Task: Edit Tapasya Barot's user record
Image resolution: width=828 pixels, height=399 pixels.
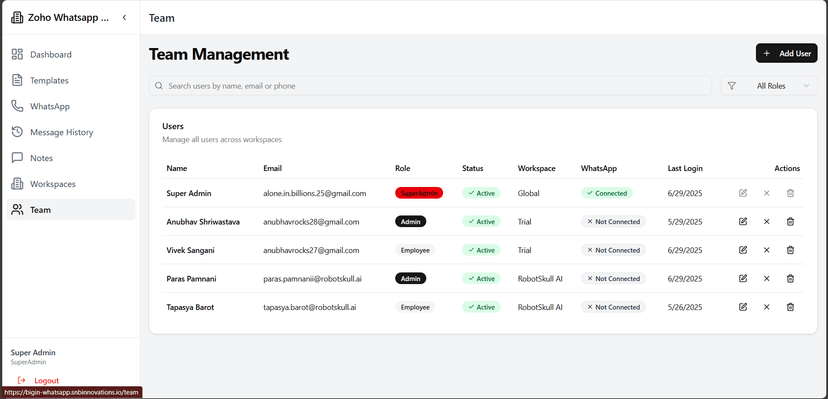Action: click(743, 307)
